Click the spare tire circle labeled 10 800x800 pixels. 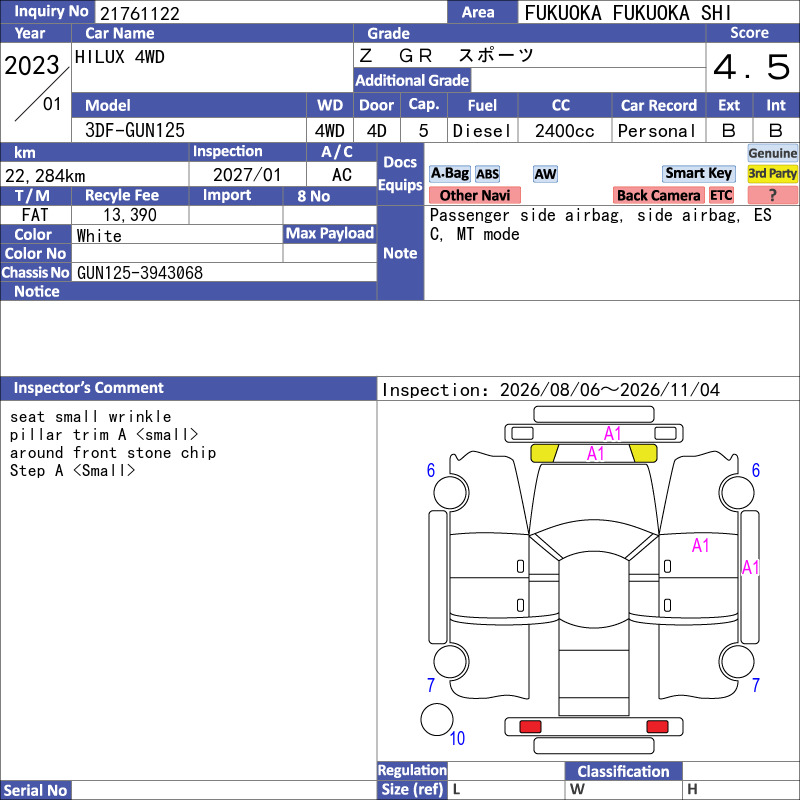tap(437, 719)
